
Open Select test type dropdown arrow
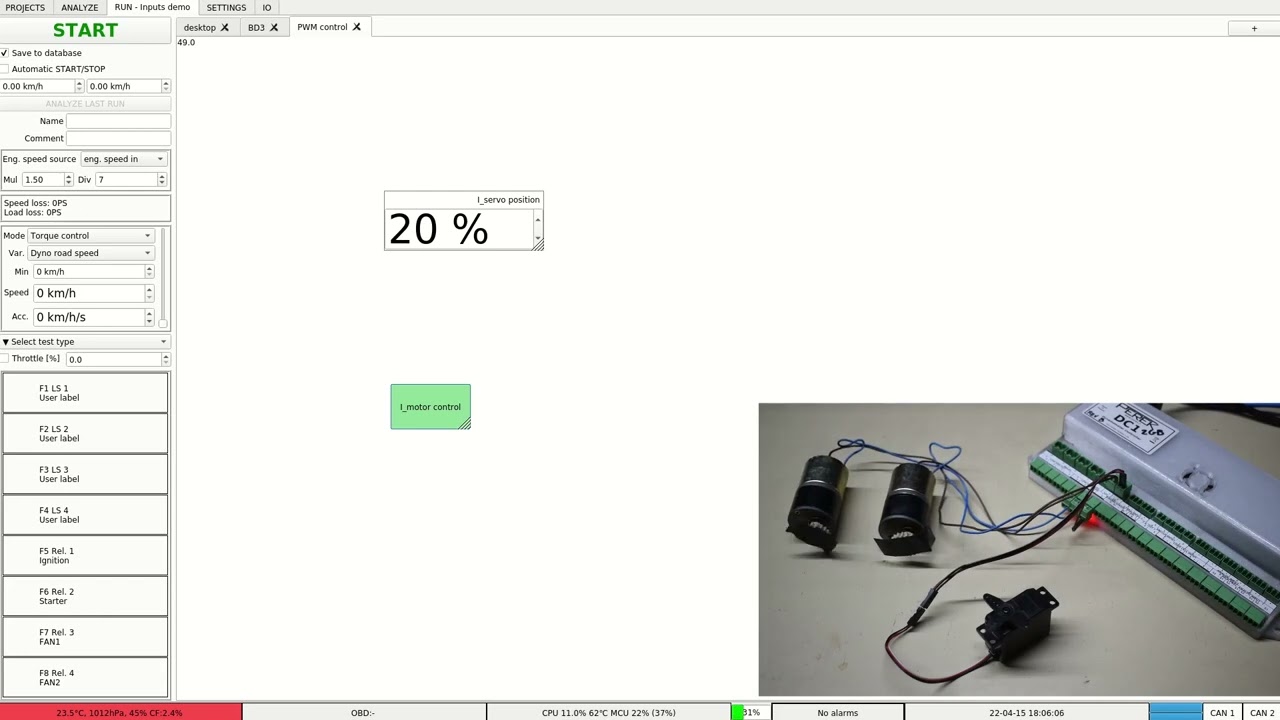coord(164,342)
